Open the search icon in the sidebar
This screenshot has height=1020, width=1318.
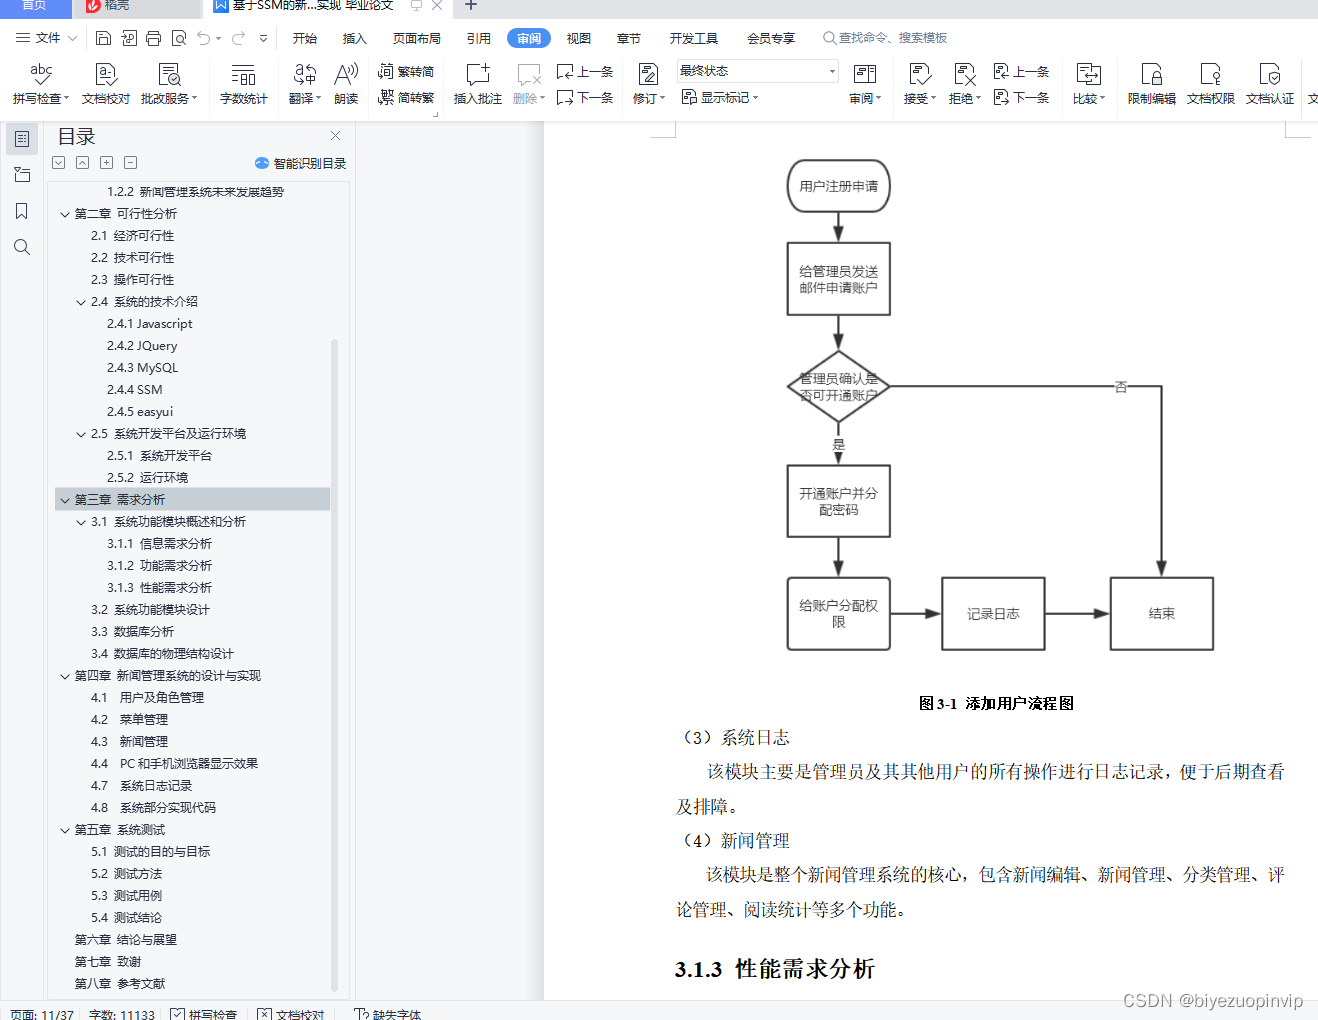pyautogui.click(x=22, y=247)
